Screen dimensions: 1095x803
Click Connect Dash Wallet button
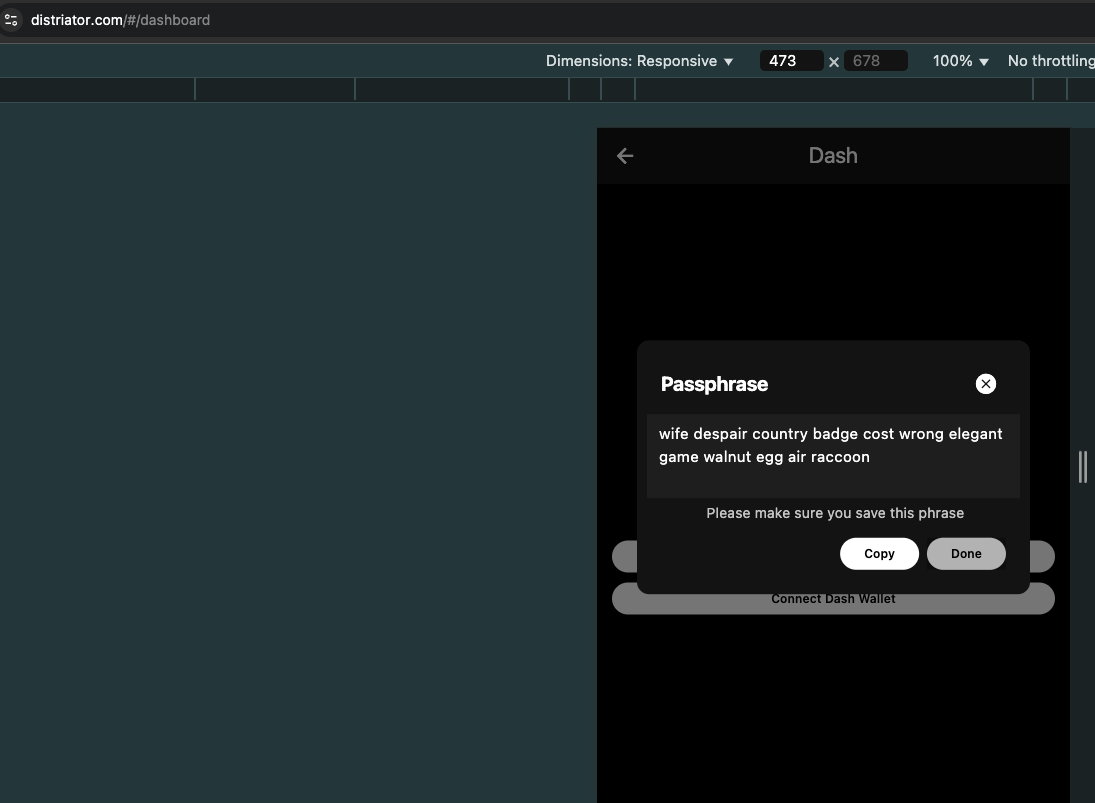(x=833, y=599)
